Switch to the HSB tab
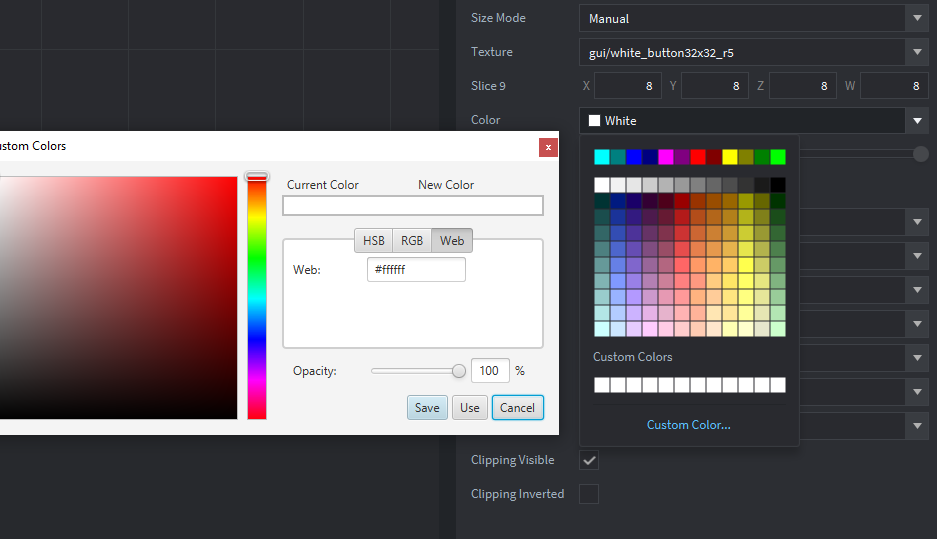Viewport: 937px width, 539px height. pyautogui.click(x=373, y=241)
